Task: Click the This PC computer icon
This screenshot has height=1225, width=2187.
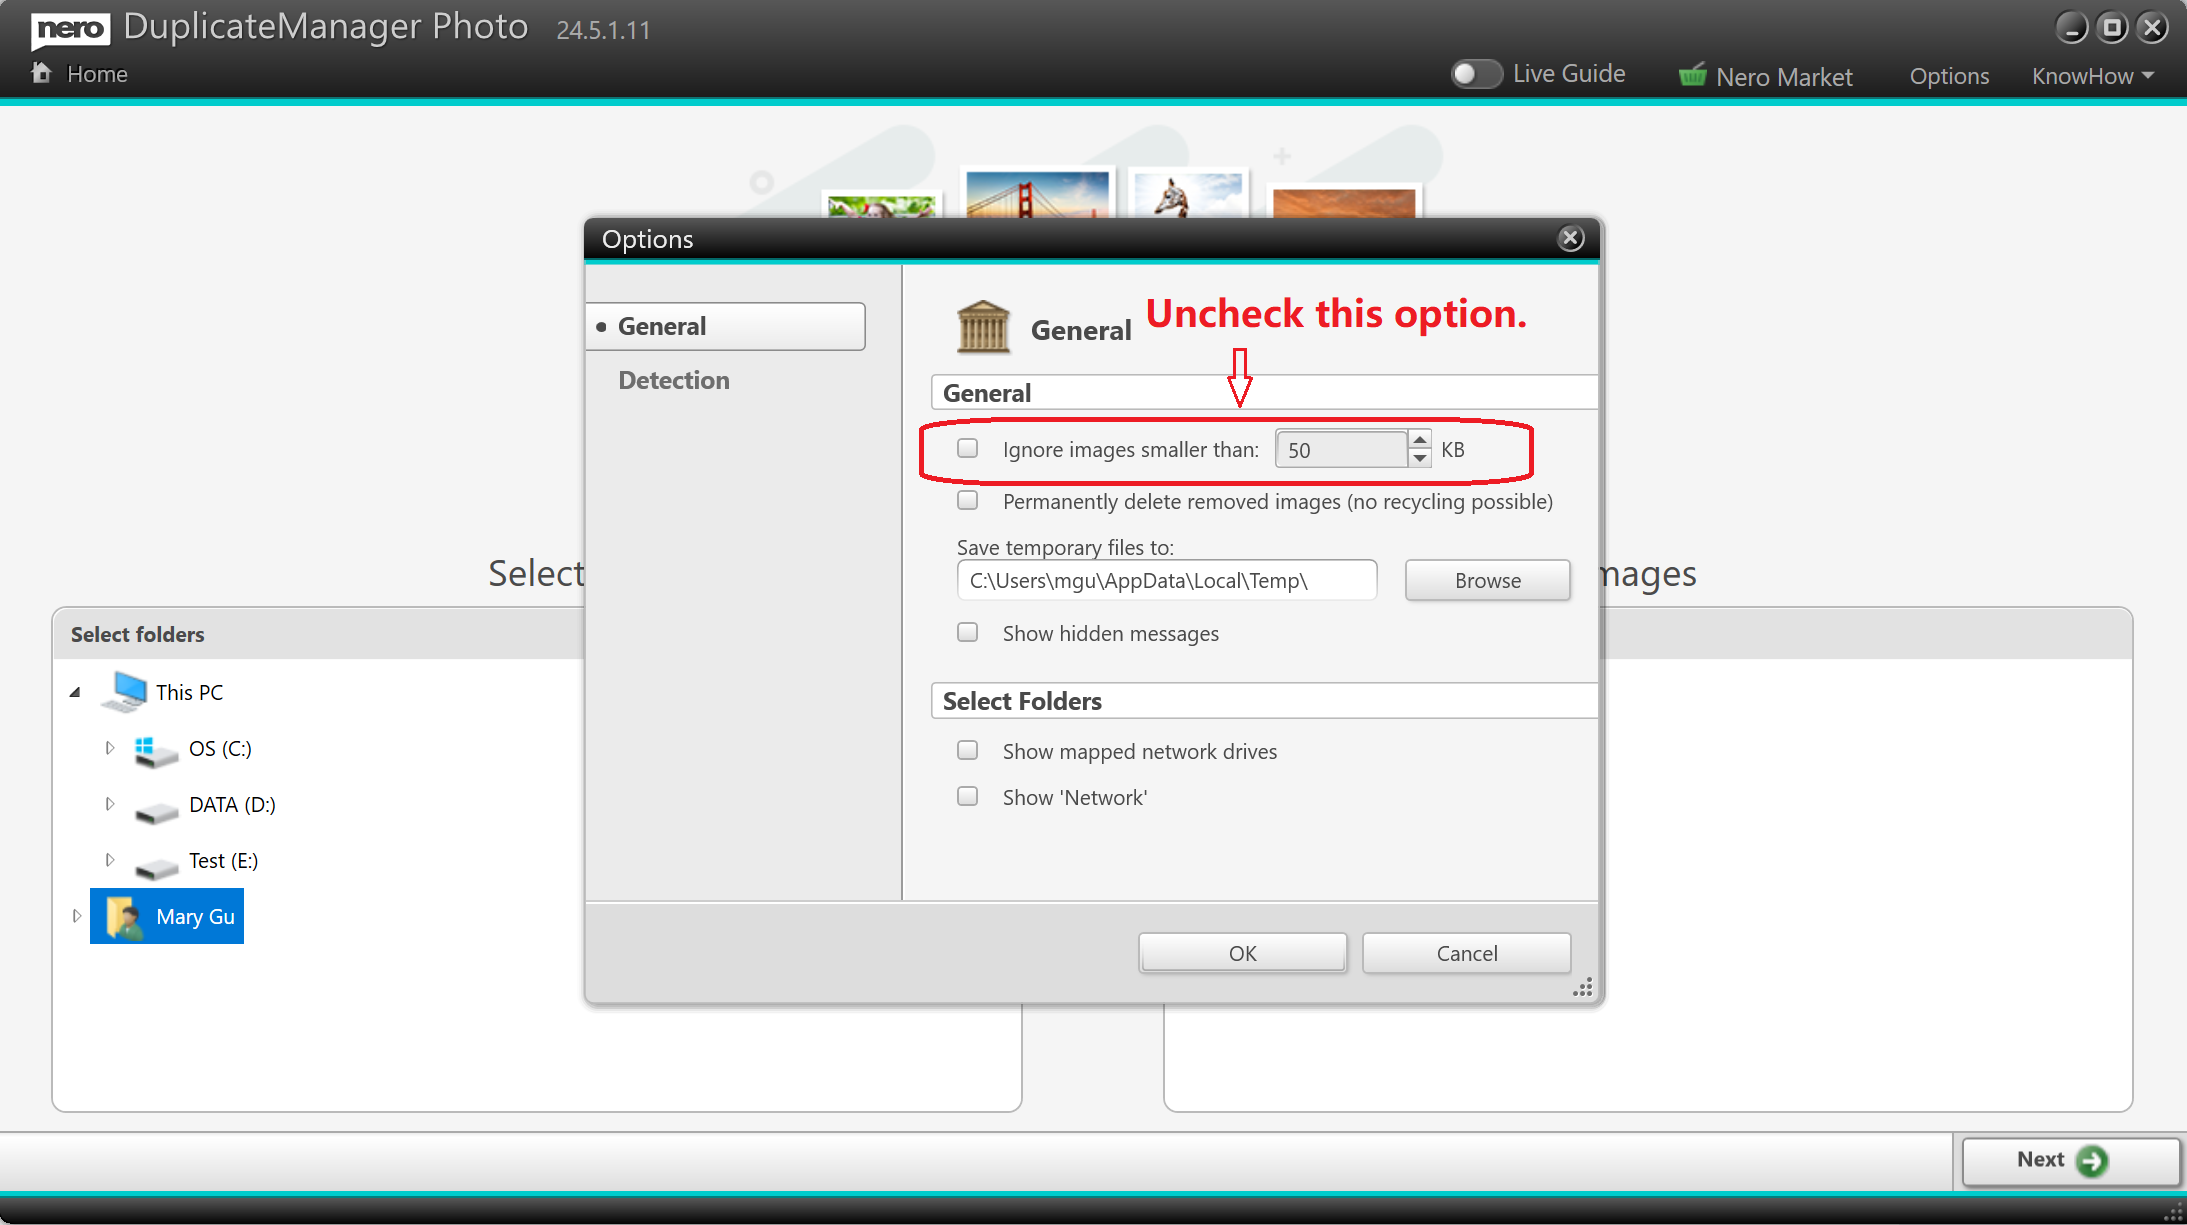Action: pyautogui.click(x=125, y=692)
